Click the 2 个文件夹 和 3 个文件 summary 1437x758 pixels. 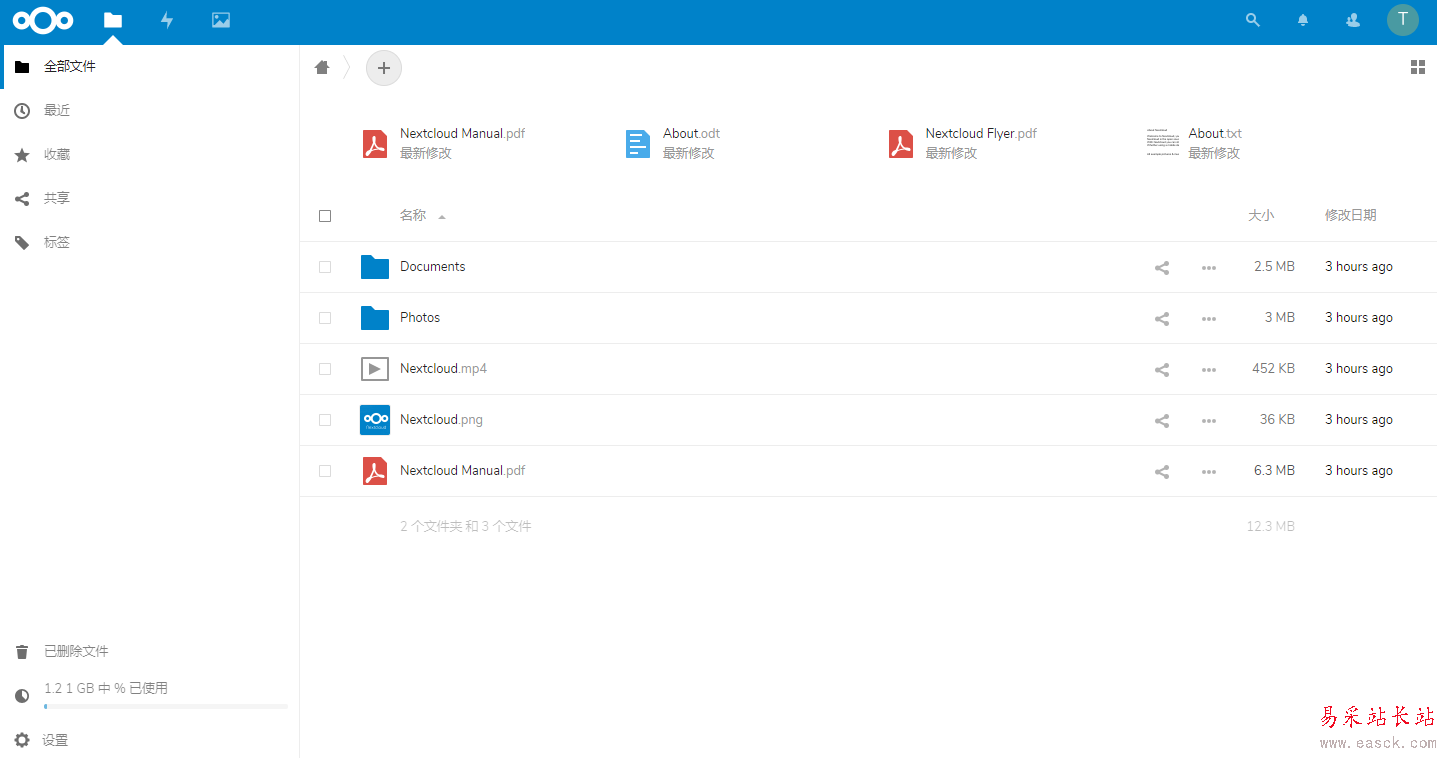[466, 526]
